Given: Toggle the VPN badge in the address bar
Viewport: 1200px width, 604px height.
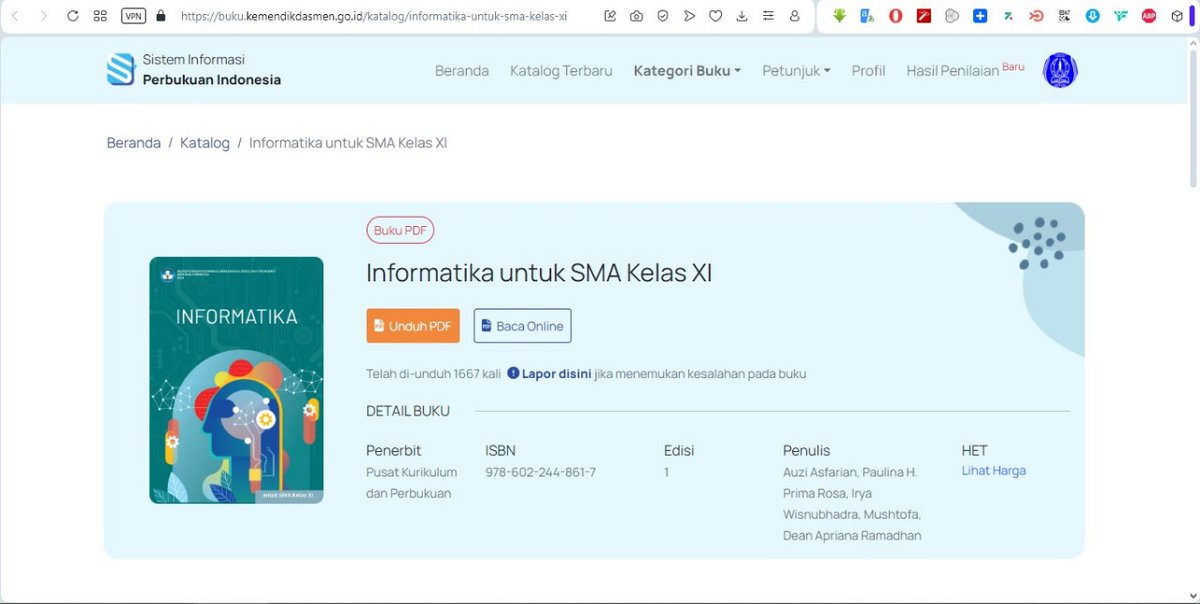Looking at the screenshot, I should click(132, 15).
